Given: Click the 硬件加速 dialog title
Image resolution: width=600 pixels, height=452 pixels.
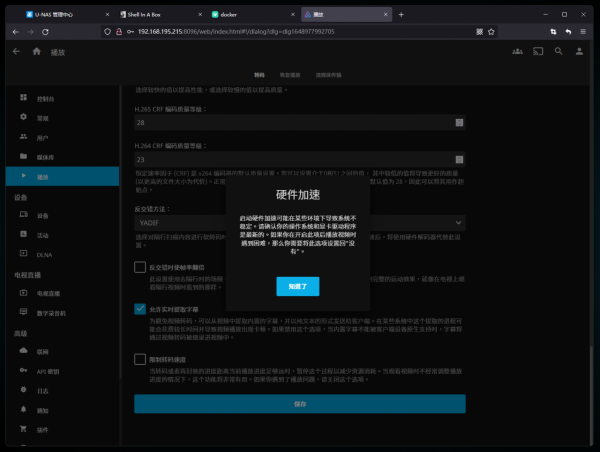Looking at the screenshot, I should 298,195.
